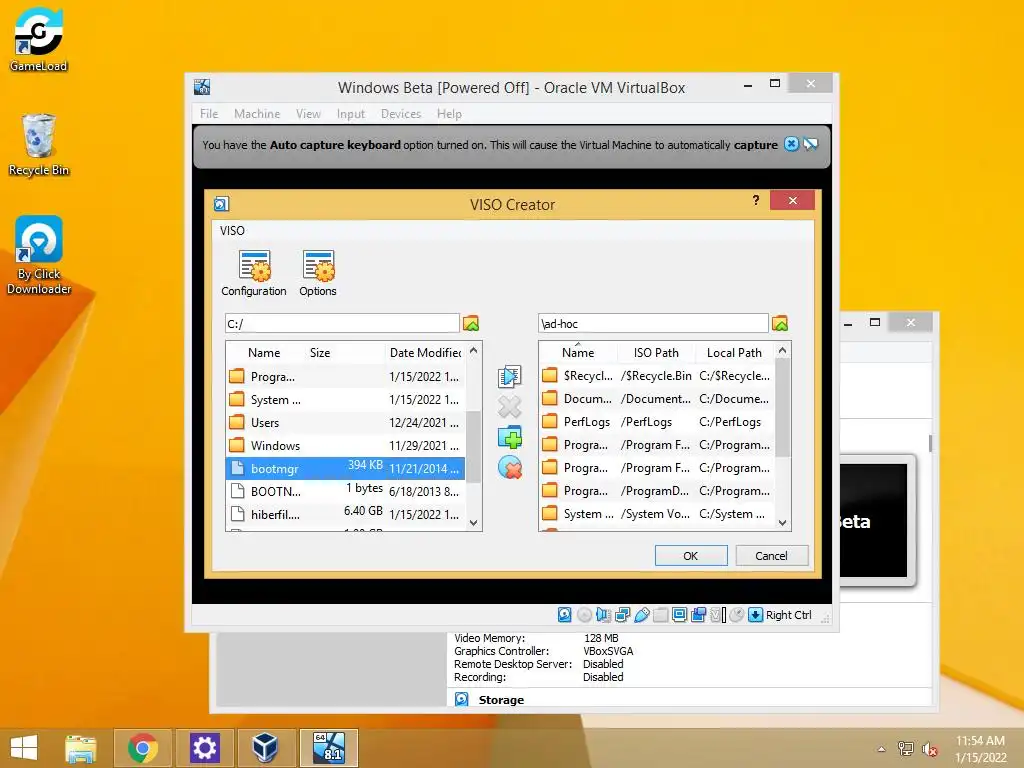Click the audio status bar icon
1024x768 pixels.
click(603, 615)
